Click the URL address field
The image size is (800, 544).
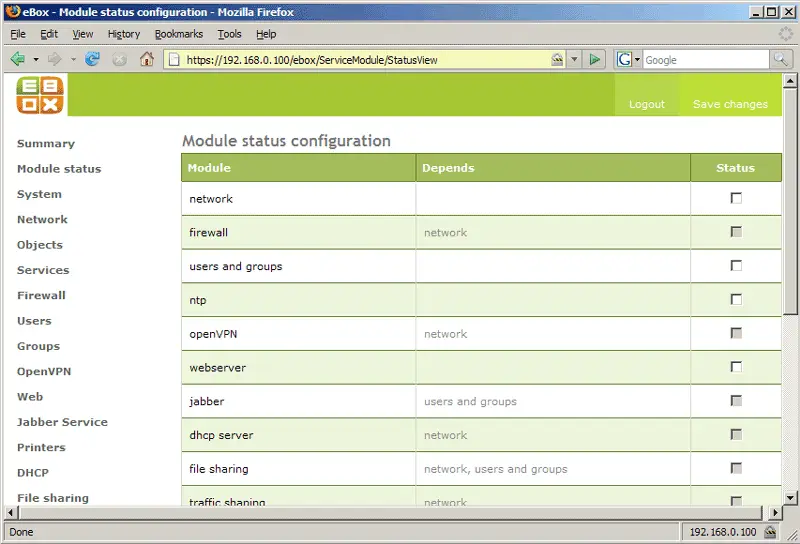coord(365,60)
